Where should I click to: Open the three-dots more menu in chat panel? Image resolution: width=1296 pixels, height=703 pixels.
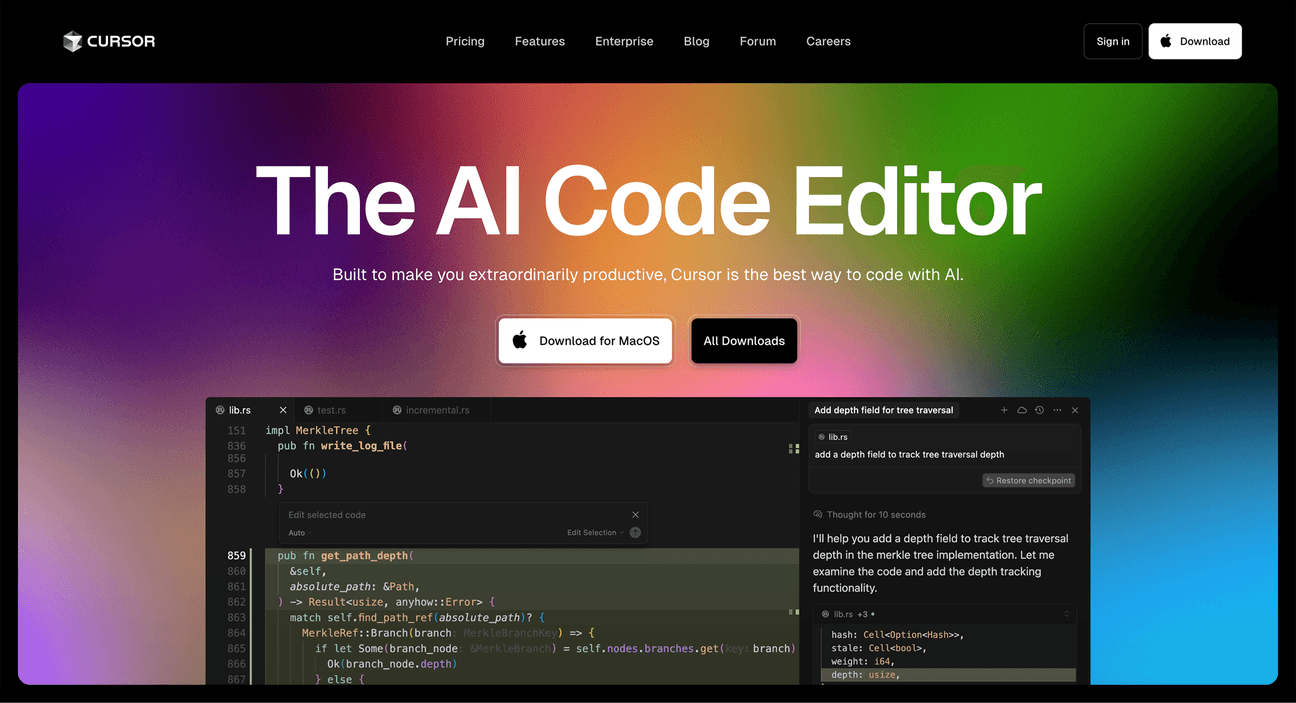click(1057, 410)
